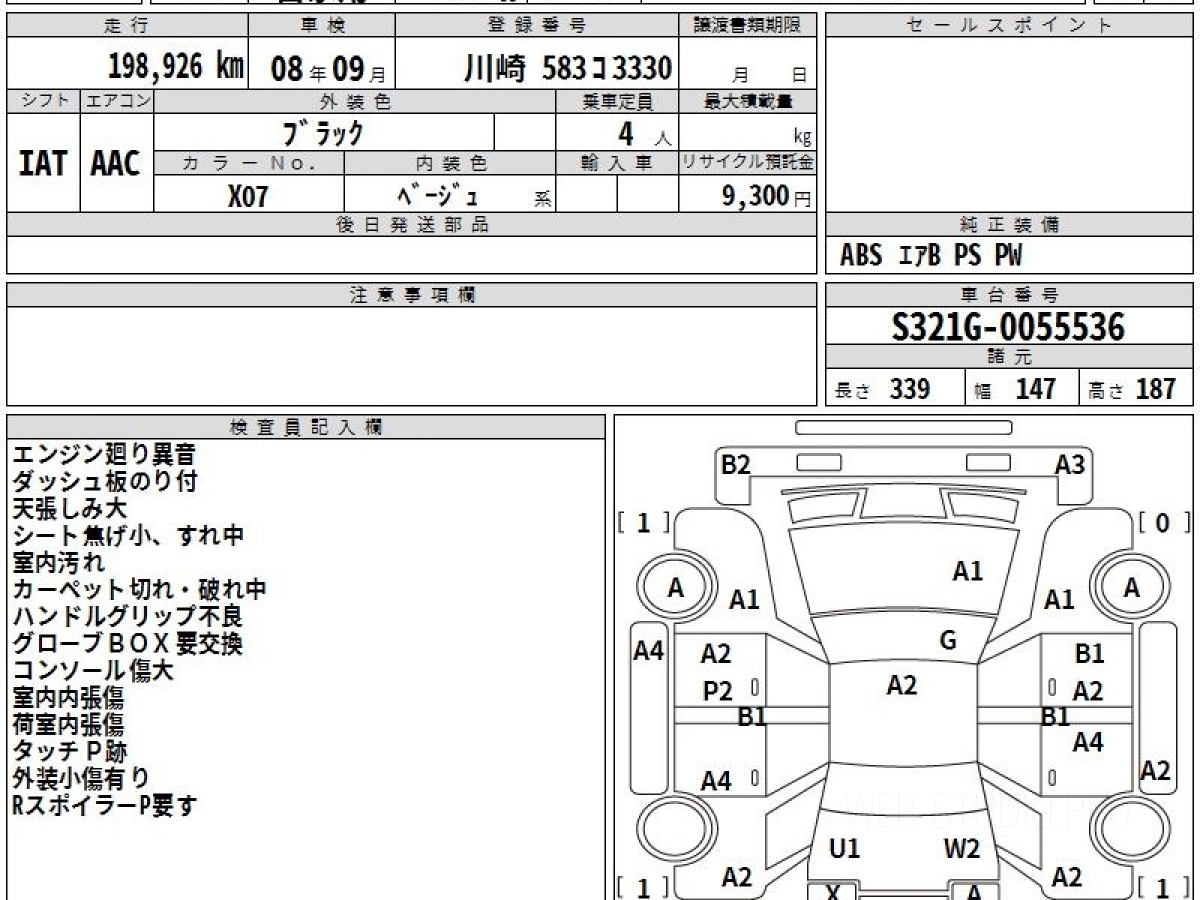Click registration number 川崎 583コ3330
1200x900 pixels.
(568, 68)
